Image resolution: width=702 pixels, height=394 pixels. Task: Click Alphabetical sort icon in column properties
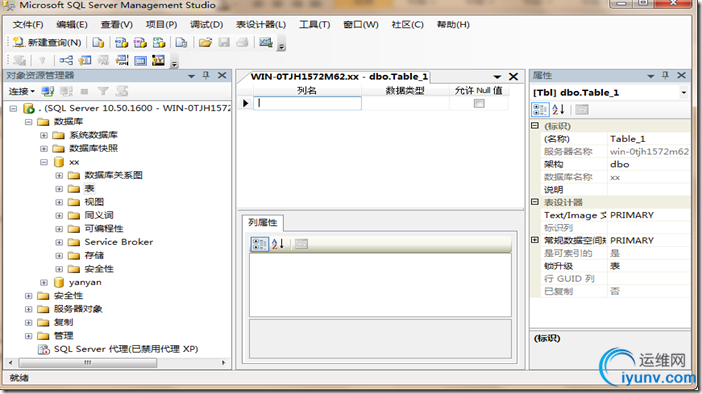278,244
